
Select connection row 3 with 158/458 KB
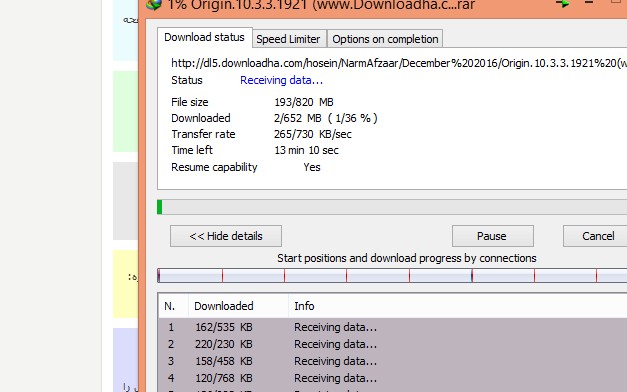[x=393, y=361]
